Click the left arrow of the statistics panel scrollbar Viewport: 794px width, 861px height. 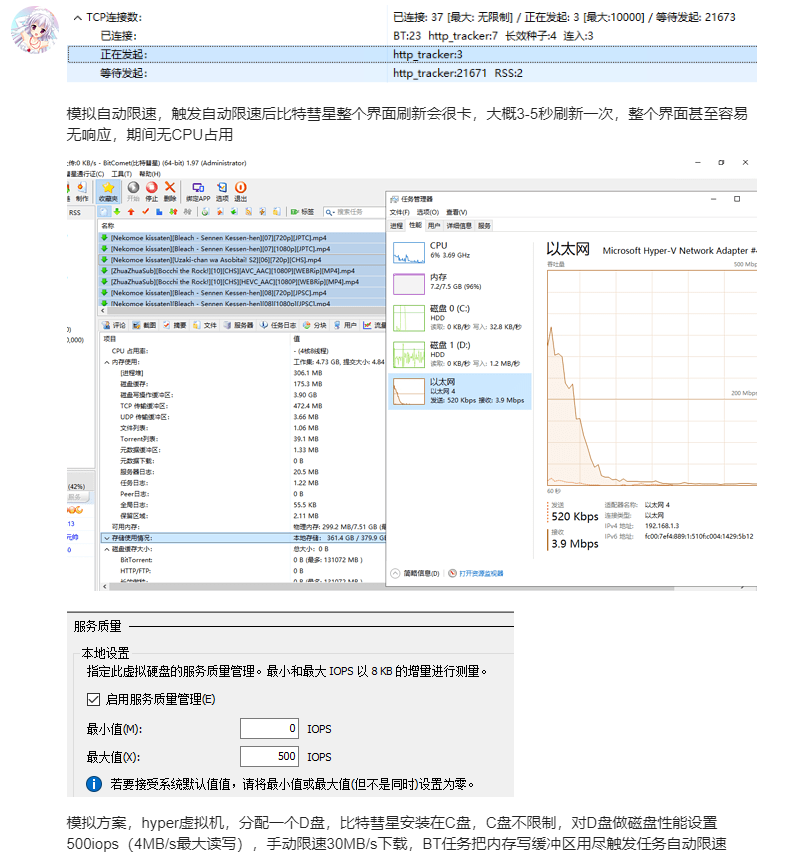click(x=105, y=587)
